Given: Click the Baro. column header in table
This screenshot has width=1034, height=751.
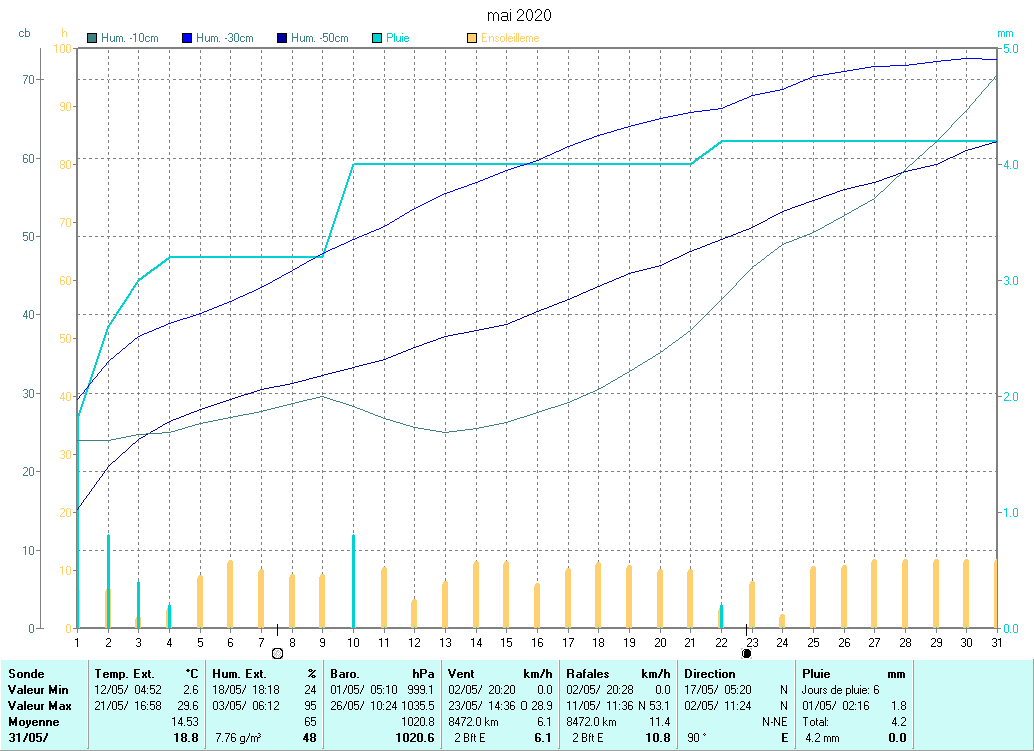Looking at the screenshot, I should click(345, 674).
